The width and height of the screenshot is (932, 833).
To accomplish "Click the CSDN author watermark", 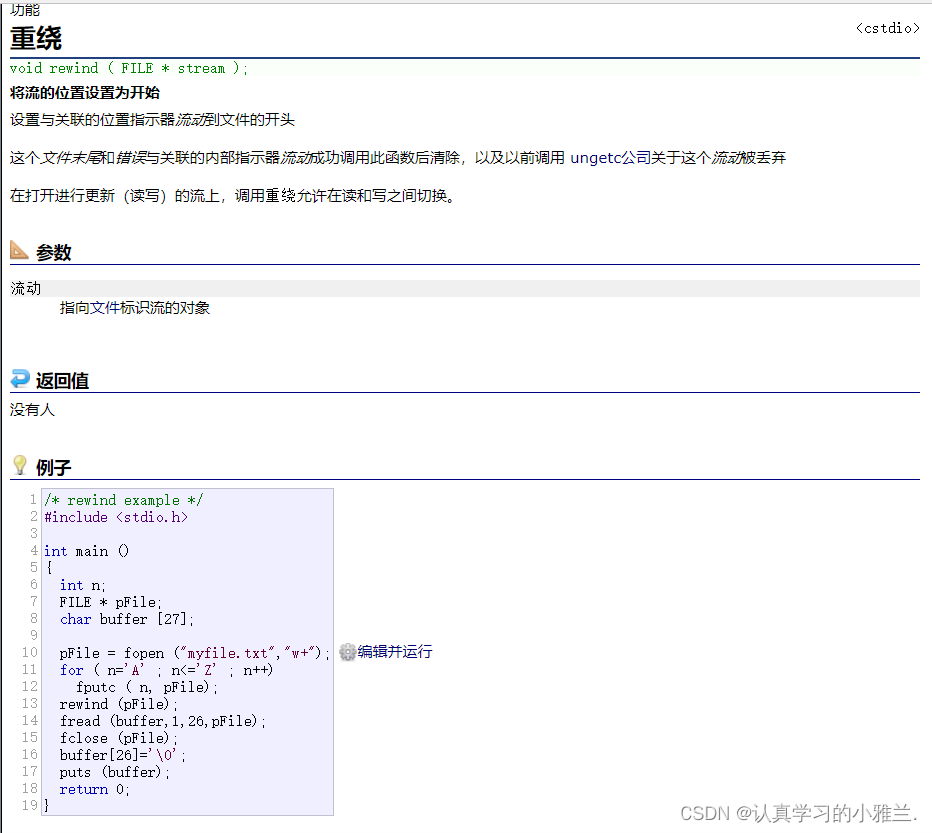I will coord(798,813).
